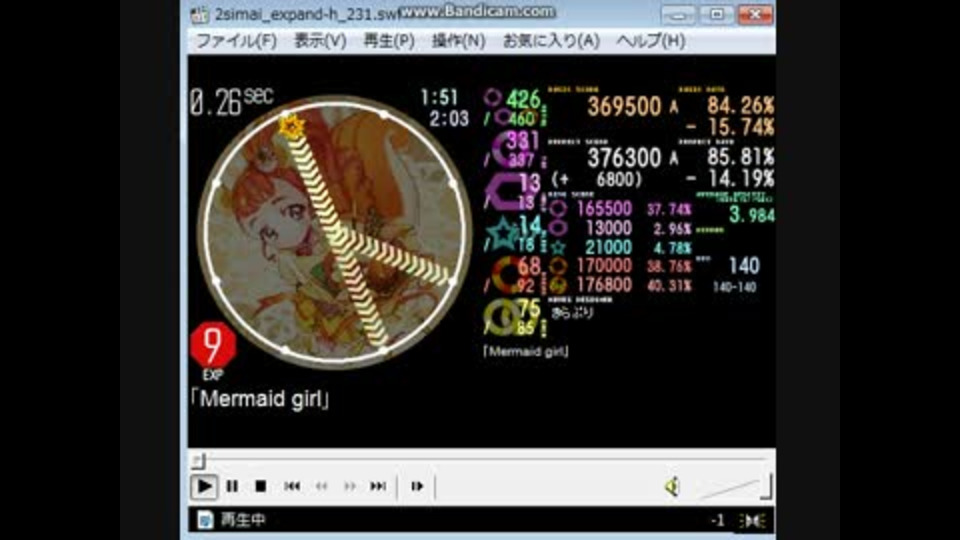
Task: Open the ヘルプ(H) menu
Action: [x=650, y=41]
